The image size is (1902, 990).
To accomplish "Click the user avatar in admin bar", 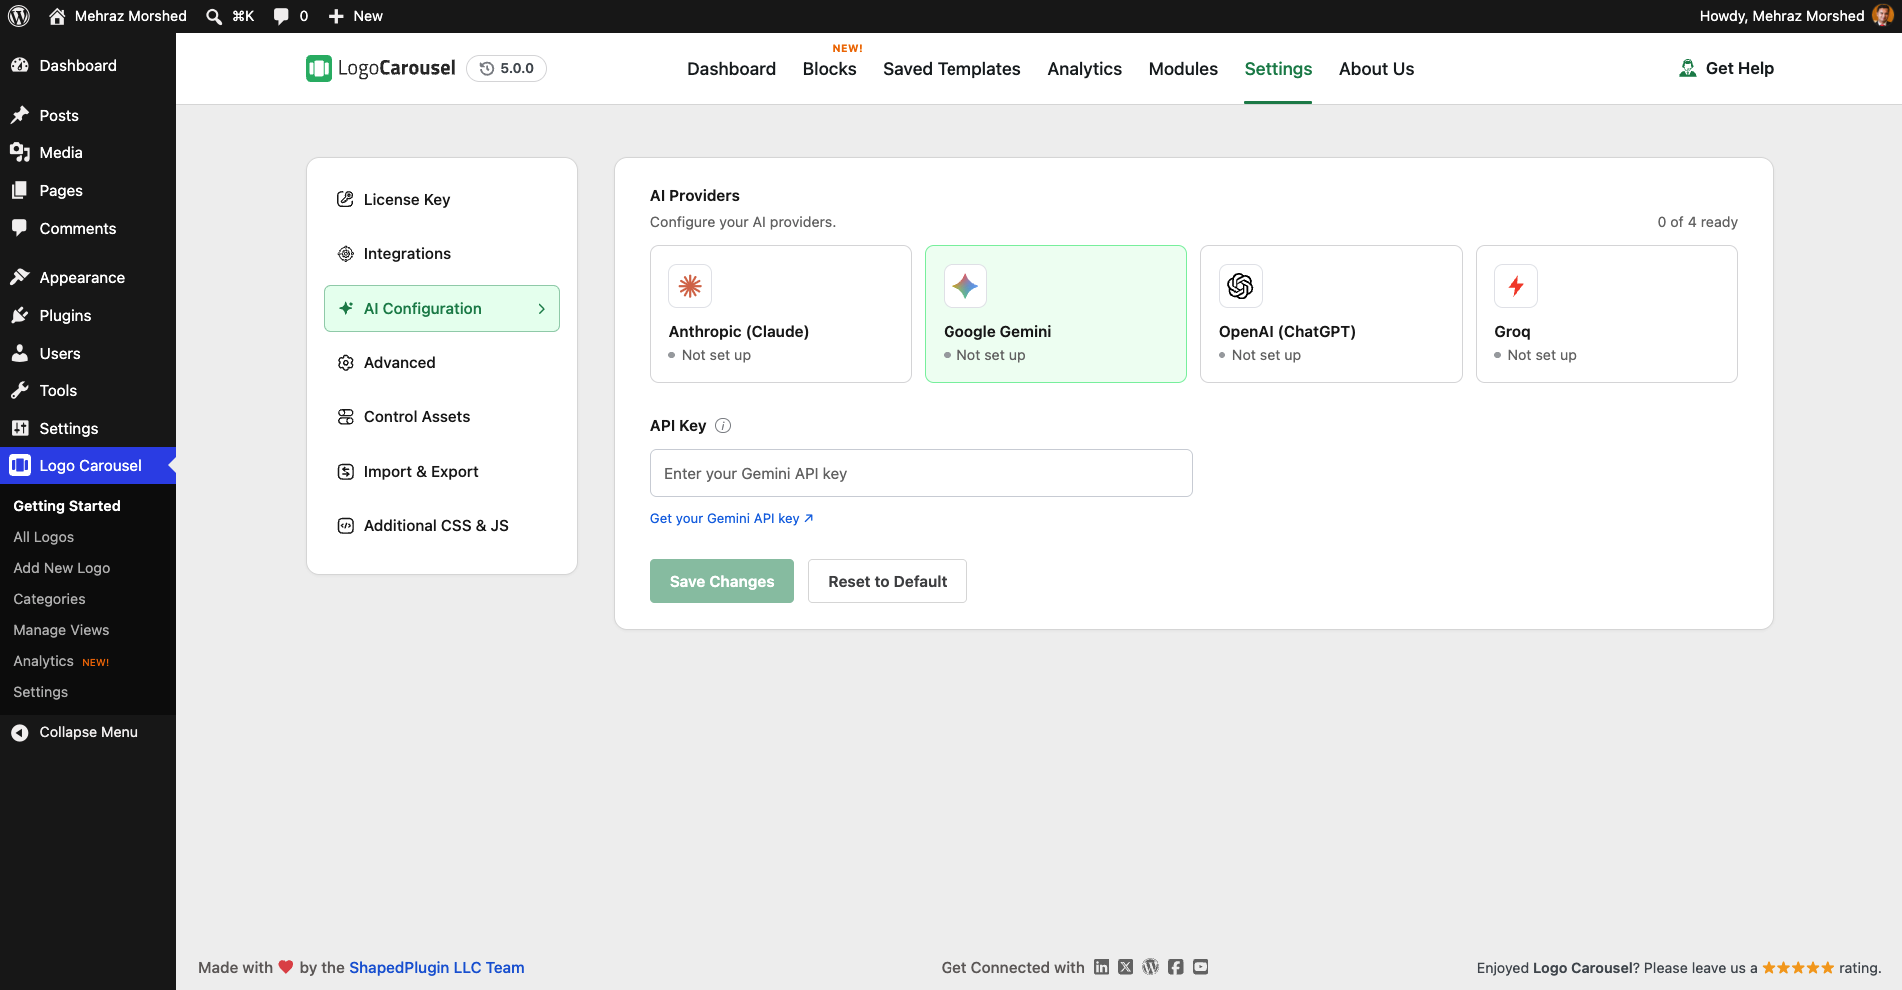I will (x=1882, y=16).
